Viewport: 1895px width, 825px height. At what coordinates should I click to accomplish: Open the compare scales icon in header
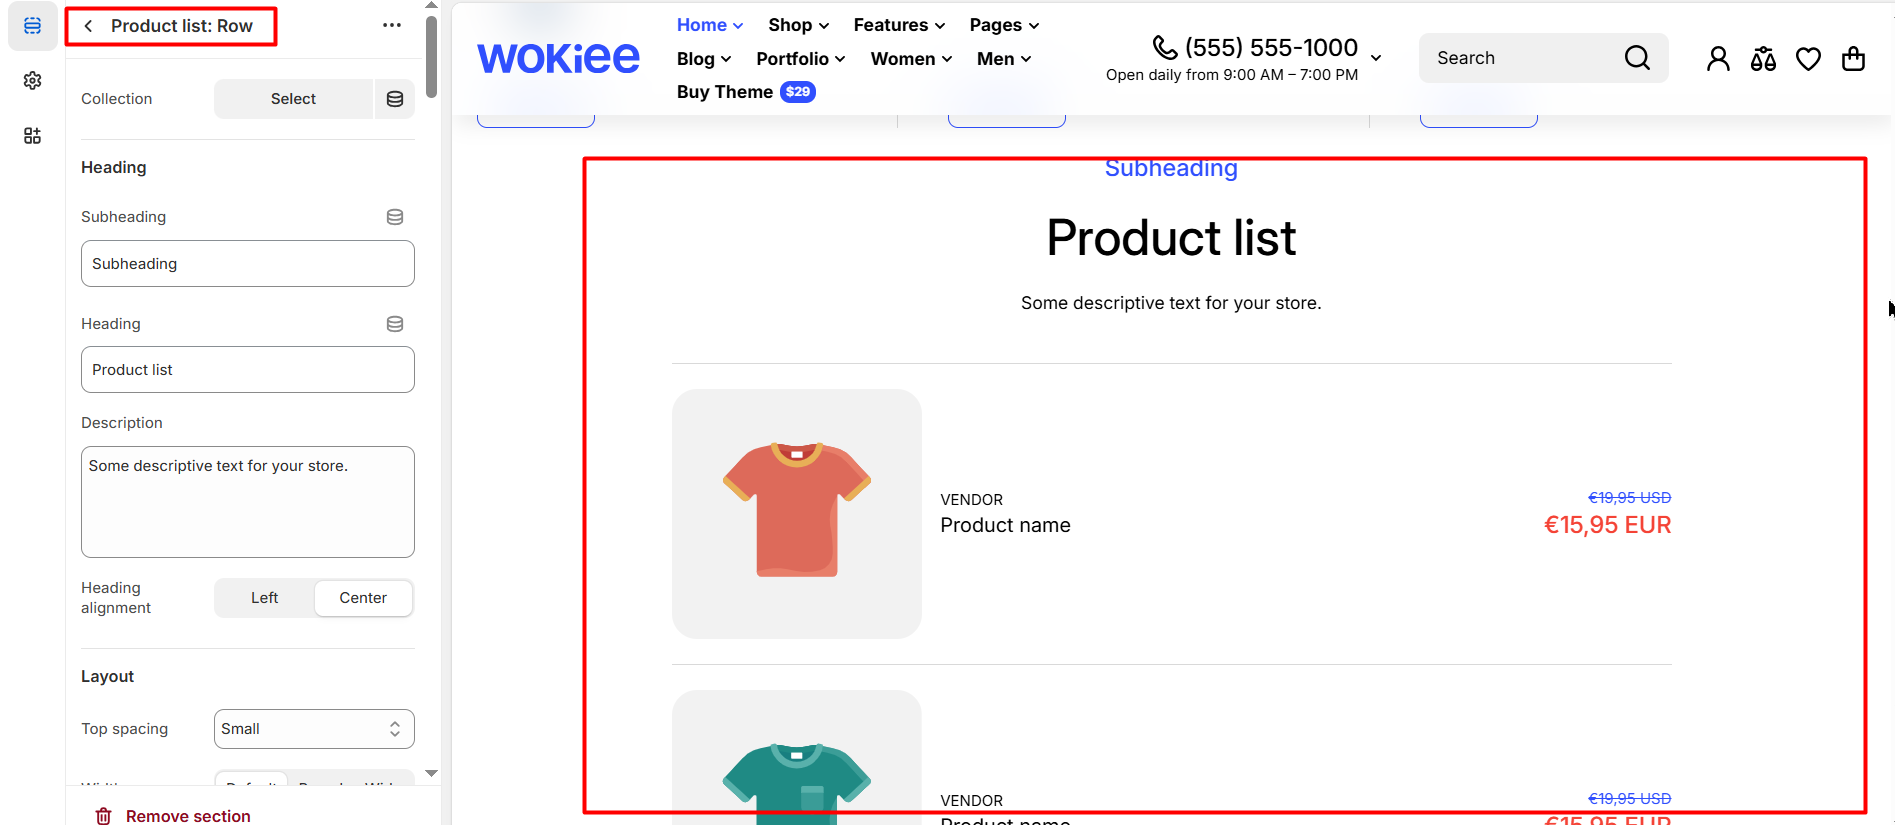1763,59
